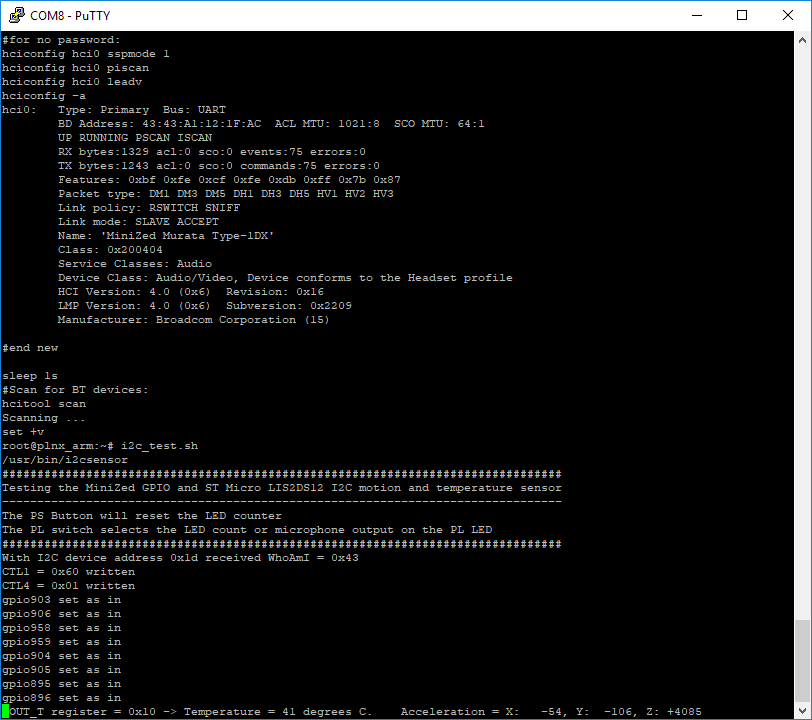Click 'gpio903 set as in' line
The height and width of the screenshot is (720, 812).
[x=61, y=599]
